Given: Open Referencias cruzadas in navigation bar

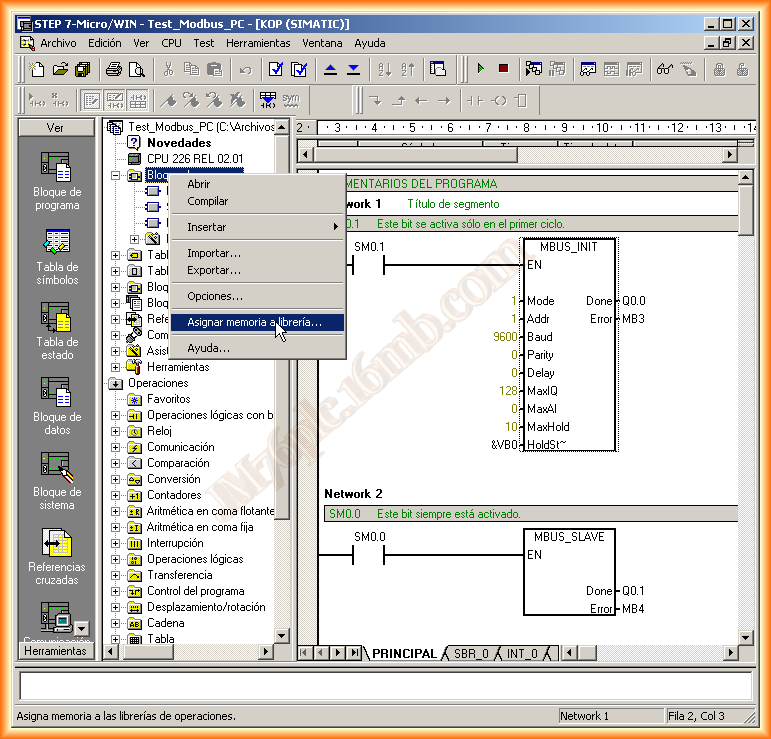Looking at the screenshot, I should click(57, 556).
